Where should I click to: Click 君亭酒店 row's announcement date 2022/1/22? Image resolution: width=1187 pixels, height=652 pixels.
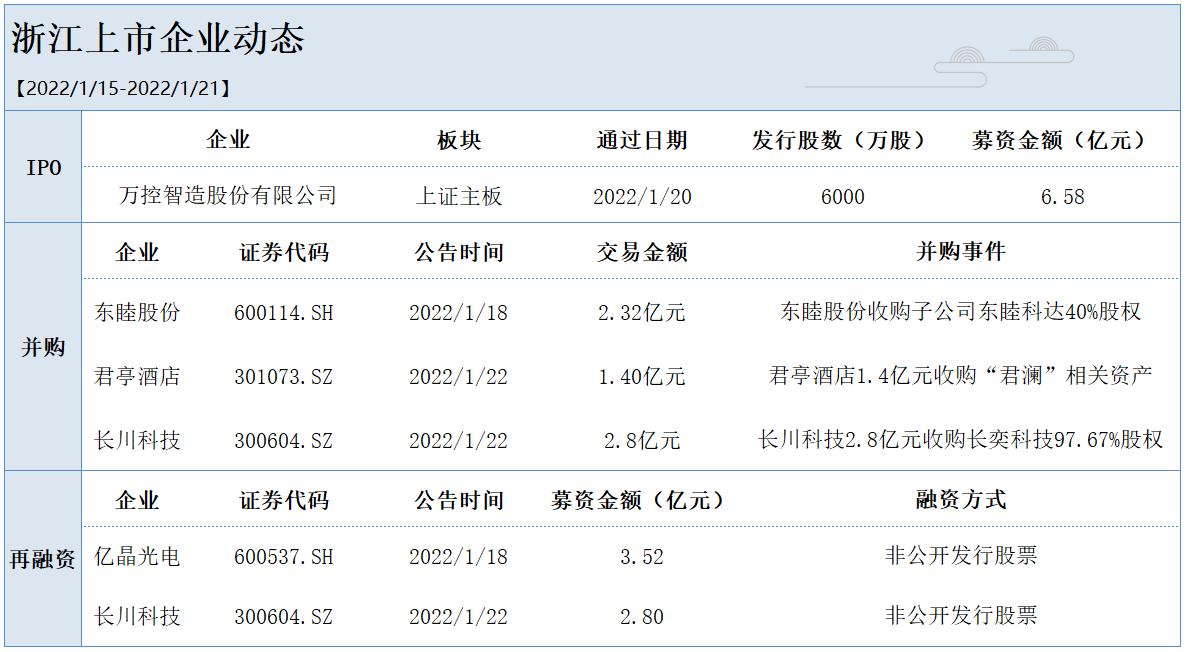pyautogui.click(x=459, y=376)
